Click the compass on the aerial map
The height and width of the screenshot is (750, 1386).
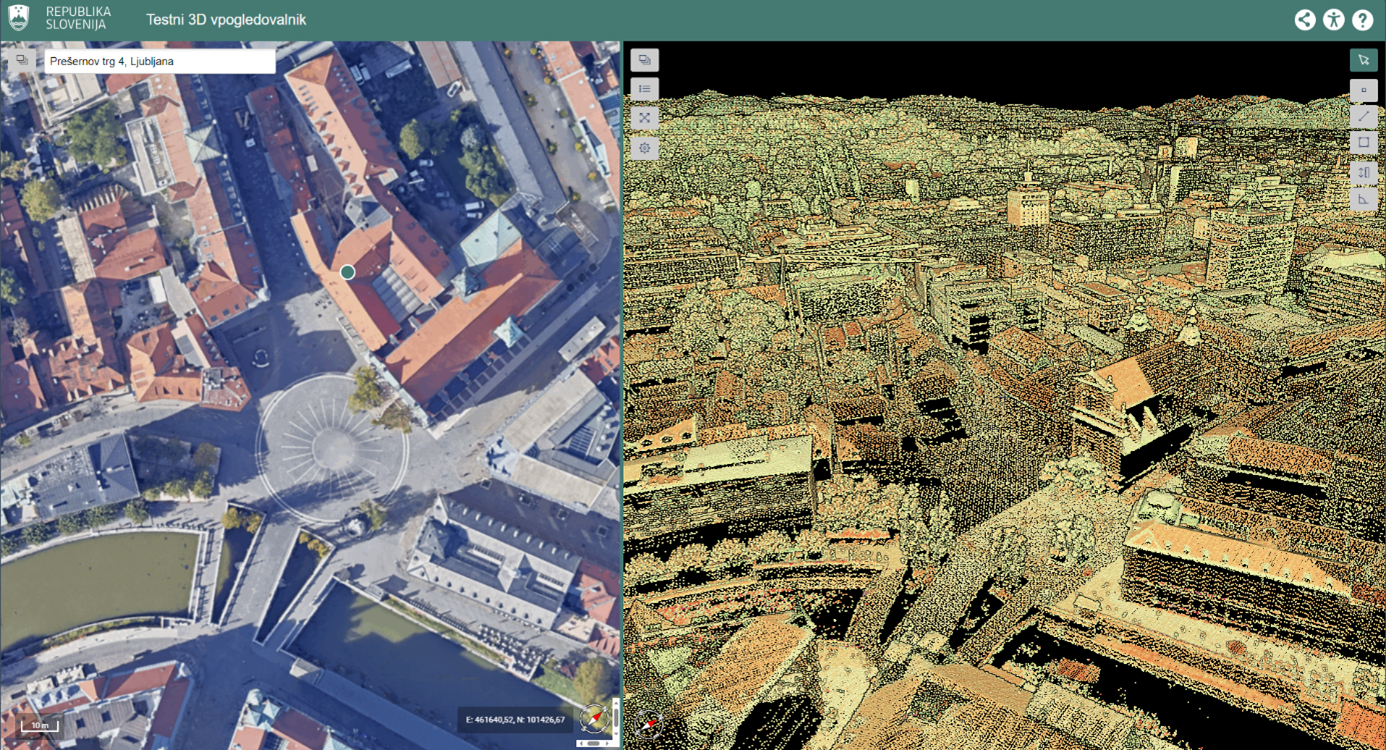[595, 718]
